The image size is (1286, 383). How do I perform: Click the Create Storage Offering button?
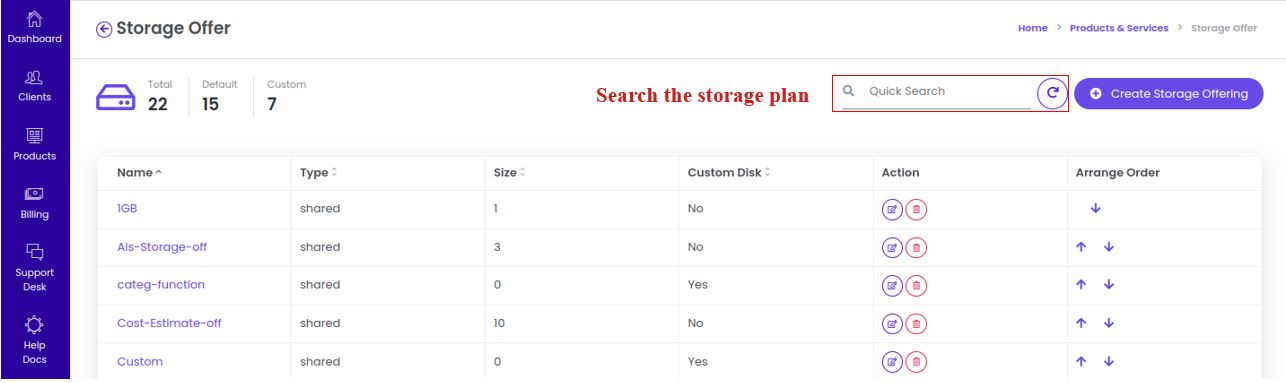click(x=1169, y=94)
